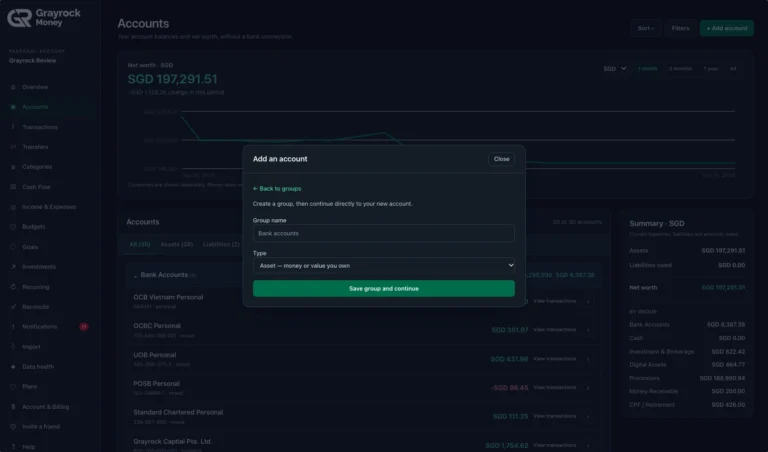This screenshot has height=452, width=768.
Task: Select the All chart range
Action: click(733, 69)
